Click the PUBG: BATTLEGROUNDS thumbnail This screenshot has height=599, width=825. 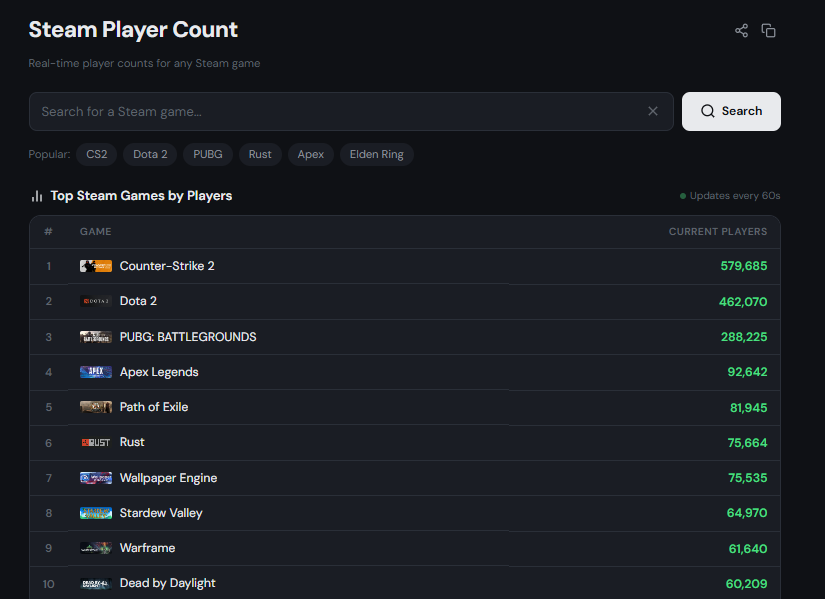[96, 337]
